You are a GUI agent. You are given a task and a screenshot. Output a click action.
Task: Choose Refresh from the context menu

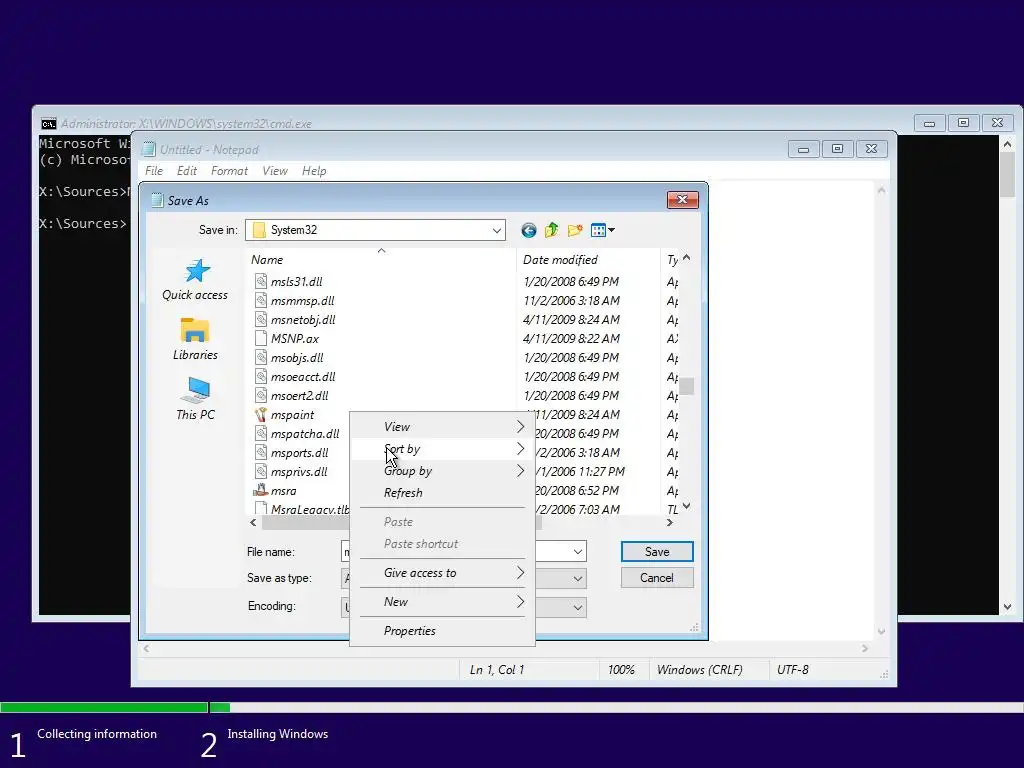(442, 492)
